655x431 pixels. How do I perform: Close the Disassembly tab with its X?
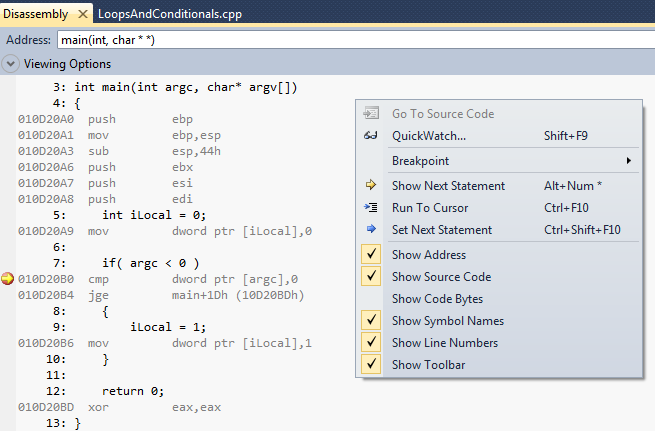pyautogui.click(x=83, y=15)
